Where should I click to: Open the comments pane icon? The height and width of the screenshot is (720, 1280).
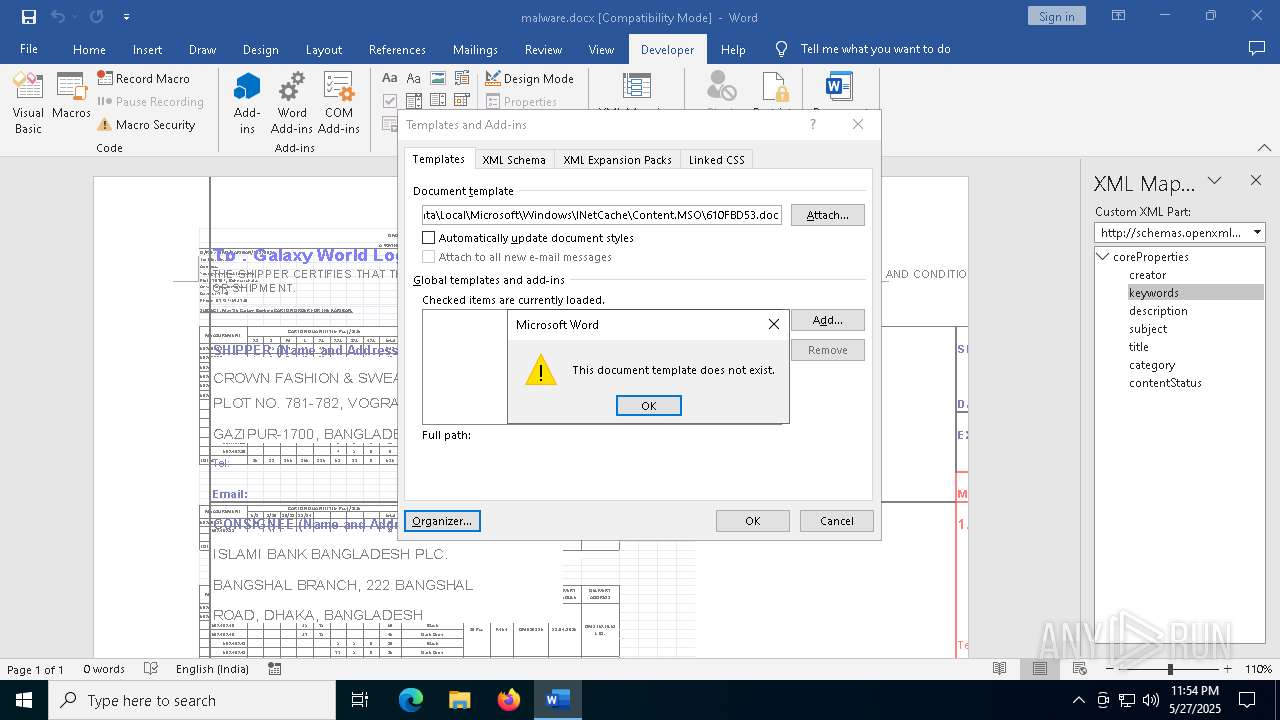point(1257,48)
